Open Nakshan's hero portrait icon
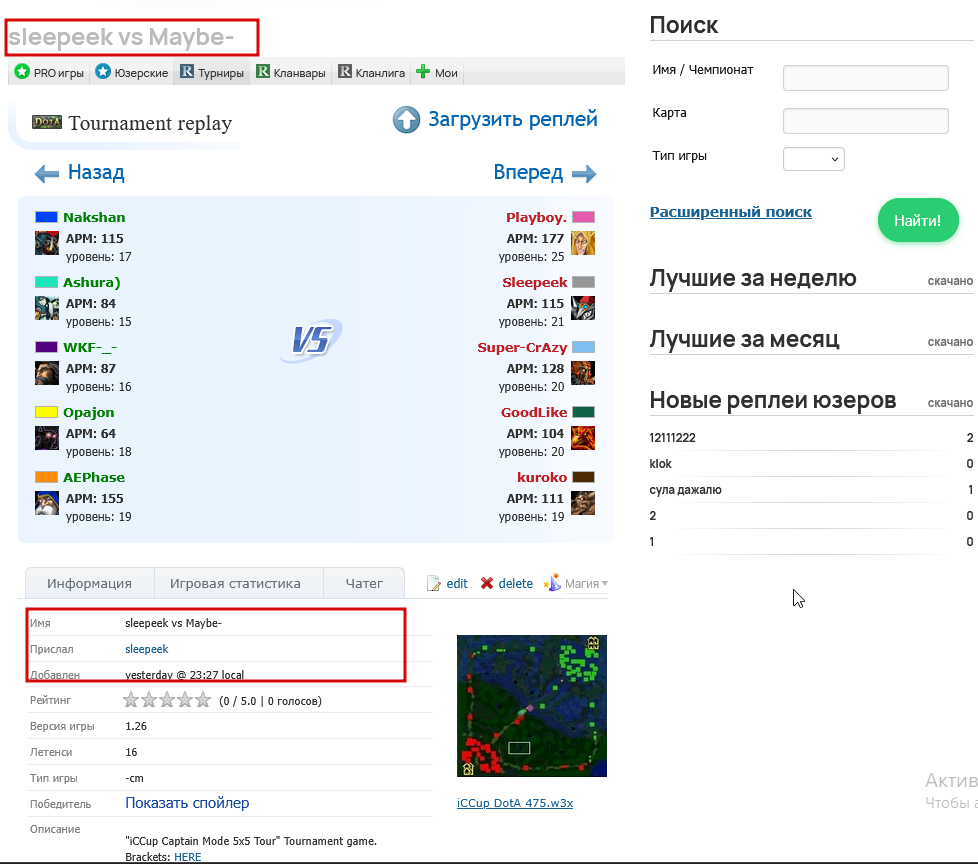Screen dimensions: 978x864 point(47,243)
